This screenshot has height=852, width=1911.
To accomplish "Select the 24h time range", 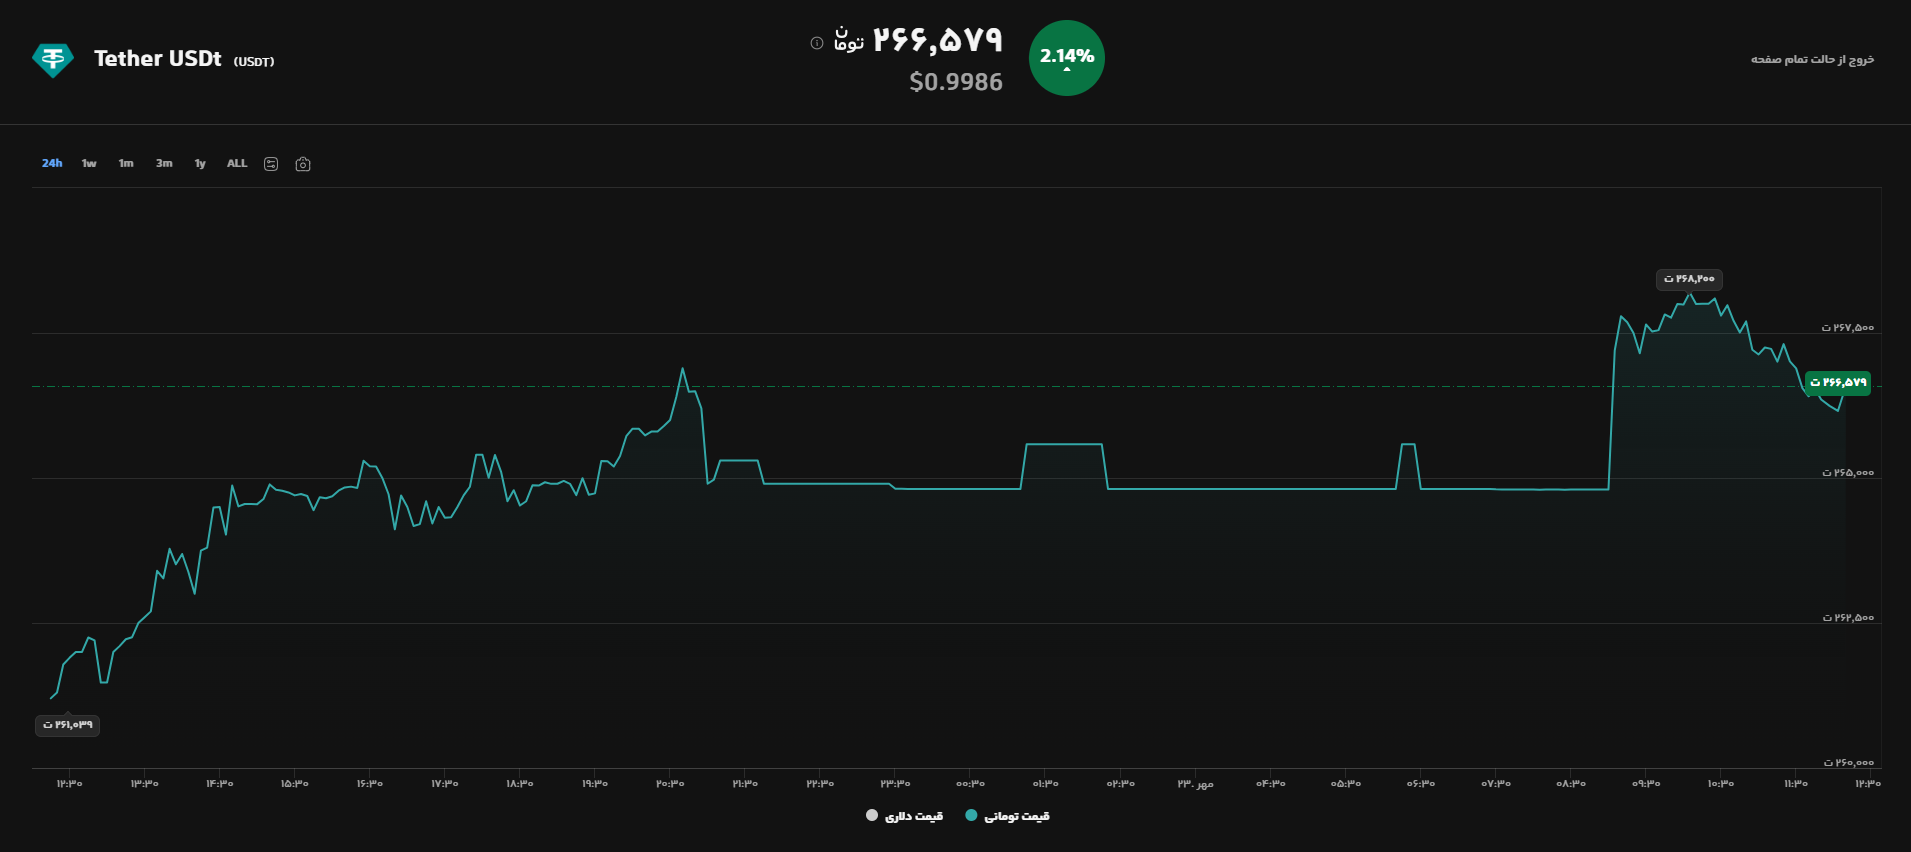I will (x=52, y=163).
